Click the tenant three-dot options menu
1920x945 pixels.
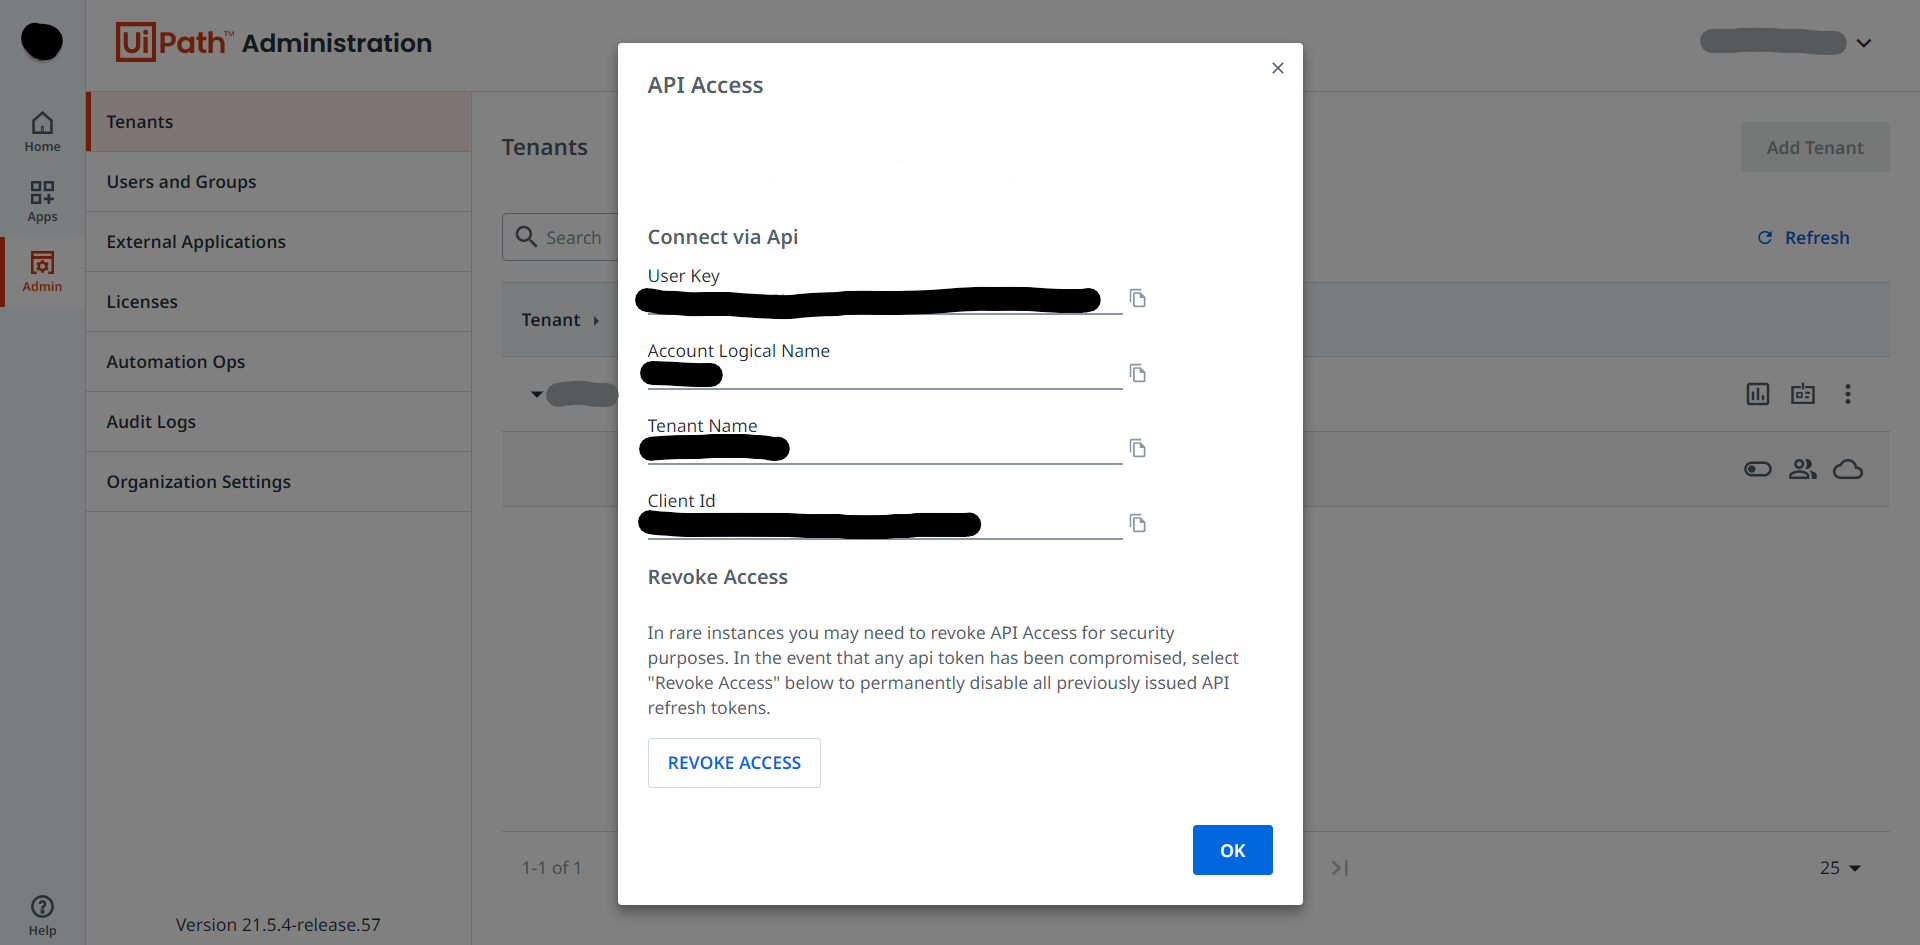coord(1847,394)
